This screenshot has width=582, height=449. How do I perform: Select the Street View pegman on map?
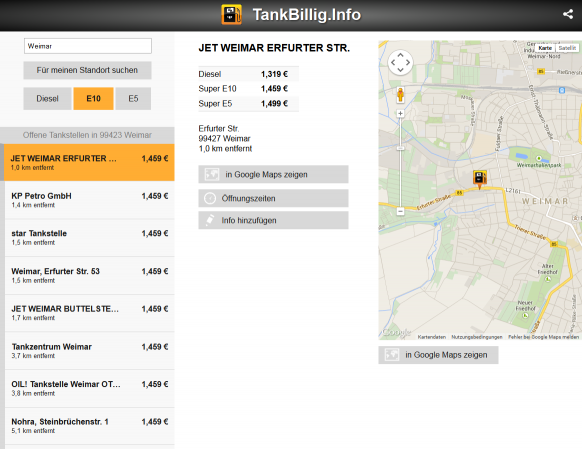click(x=400, y=95)
